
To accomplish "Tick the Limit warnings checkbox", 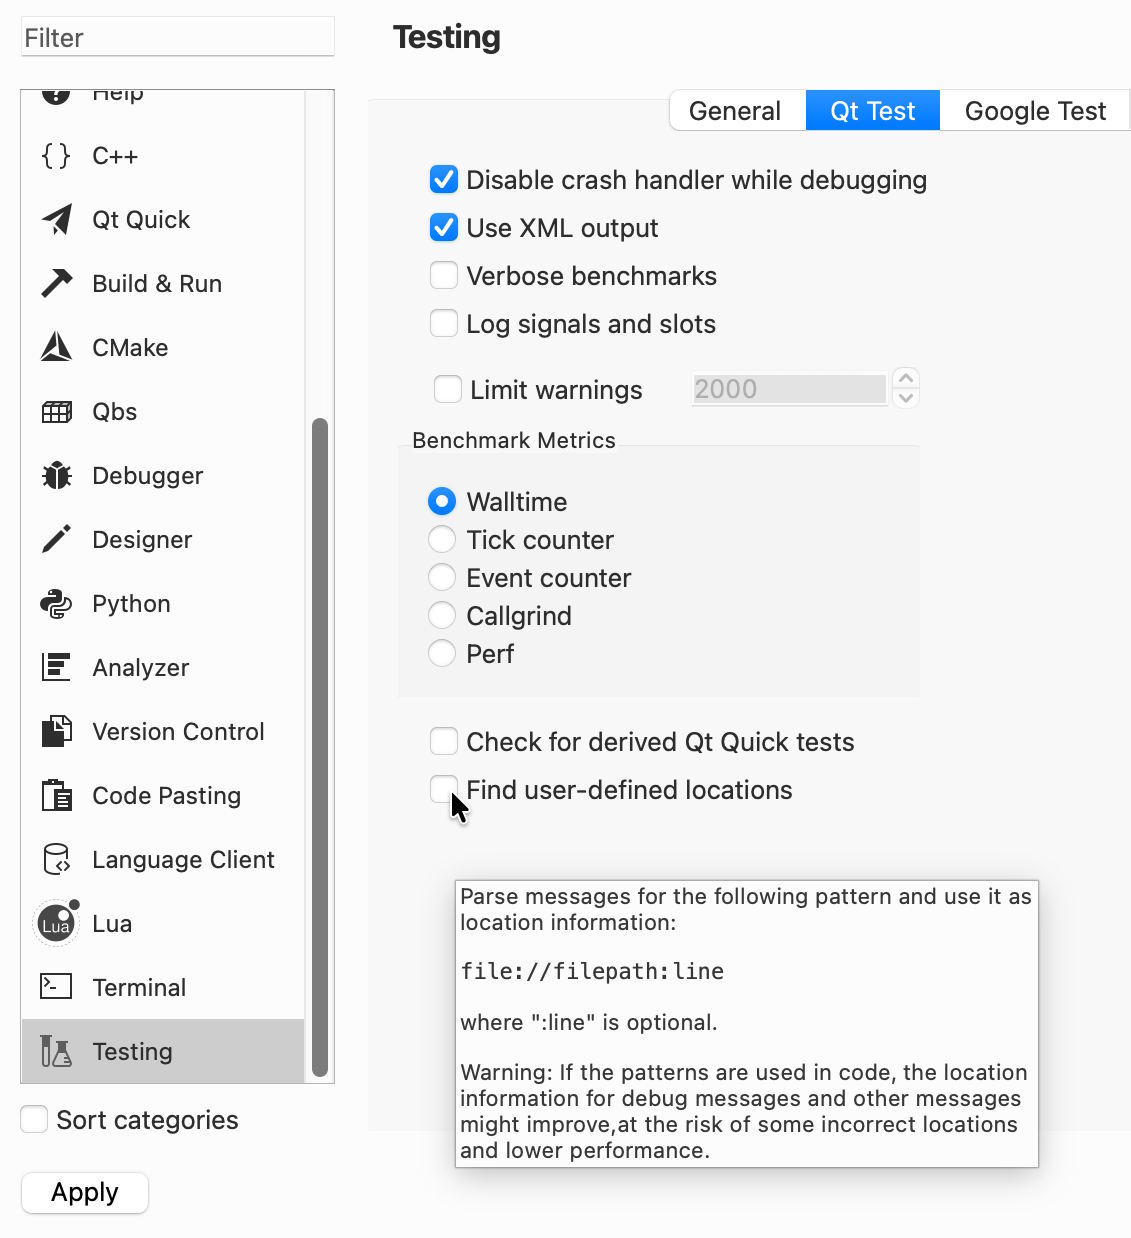I will click(448, 390).
